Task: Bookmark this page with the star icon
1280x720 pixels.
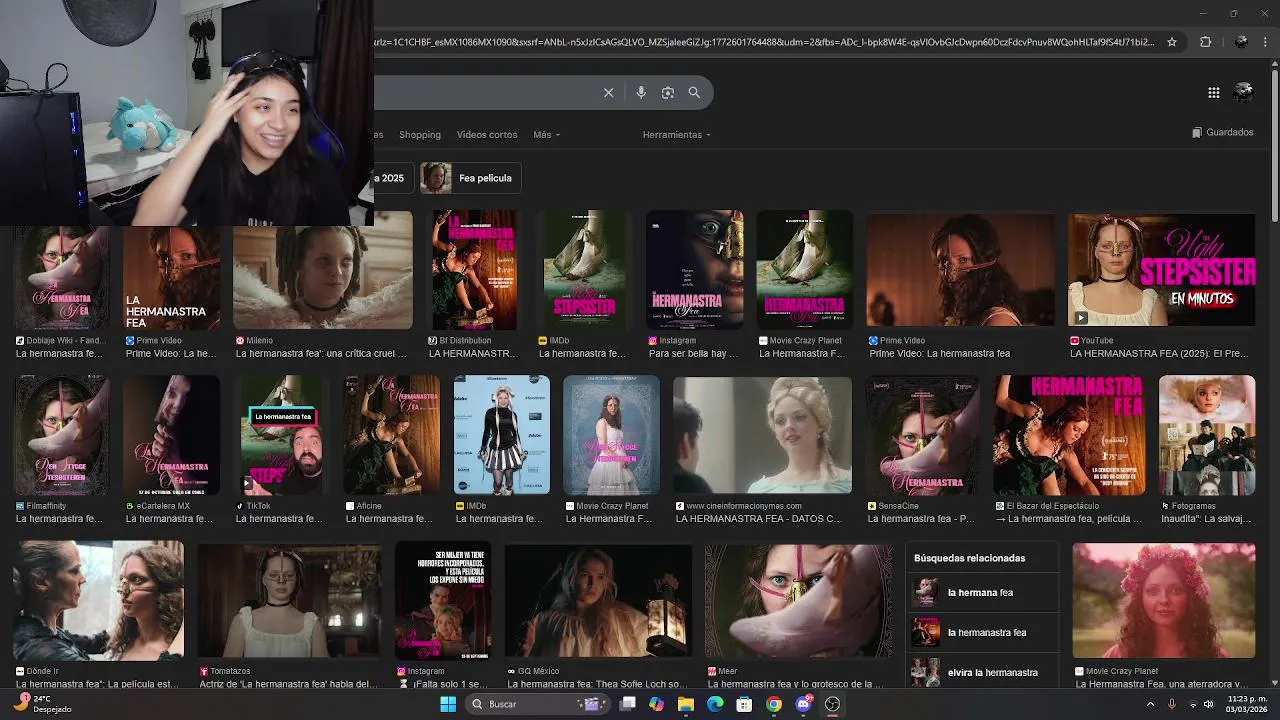Action: pyautogui.click(x=1172, y=42)
